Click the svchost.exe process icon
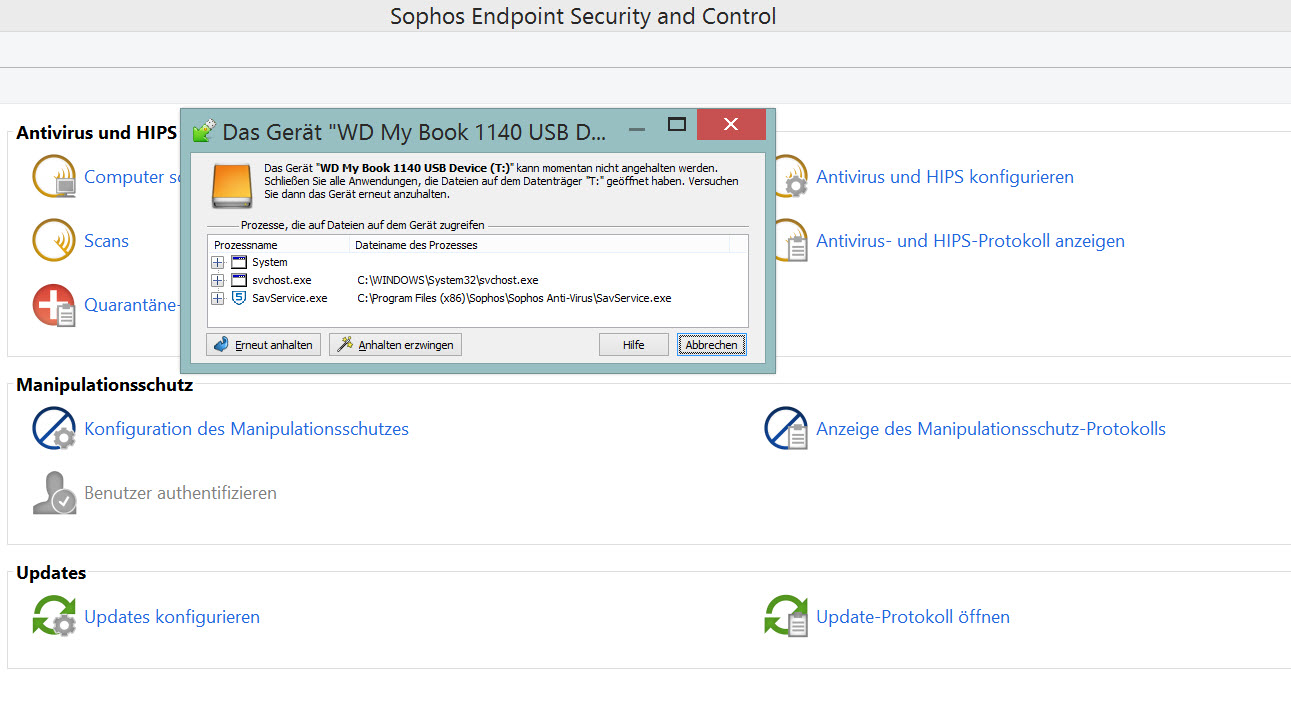This screenshot has height=715, width=1291. tap(238, 280)
